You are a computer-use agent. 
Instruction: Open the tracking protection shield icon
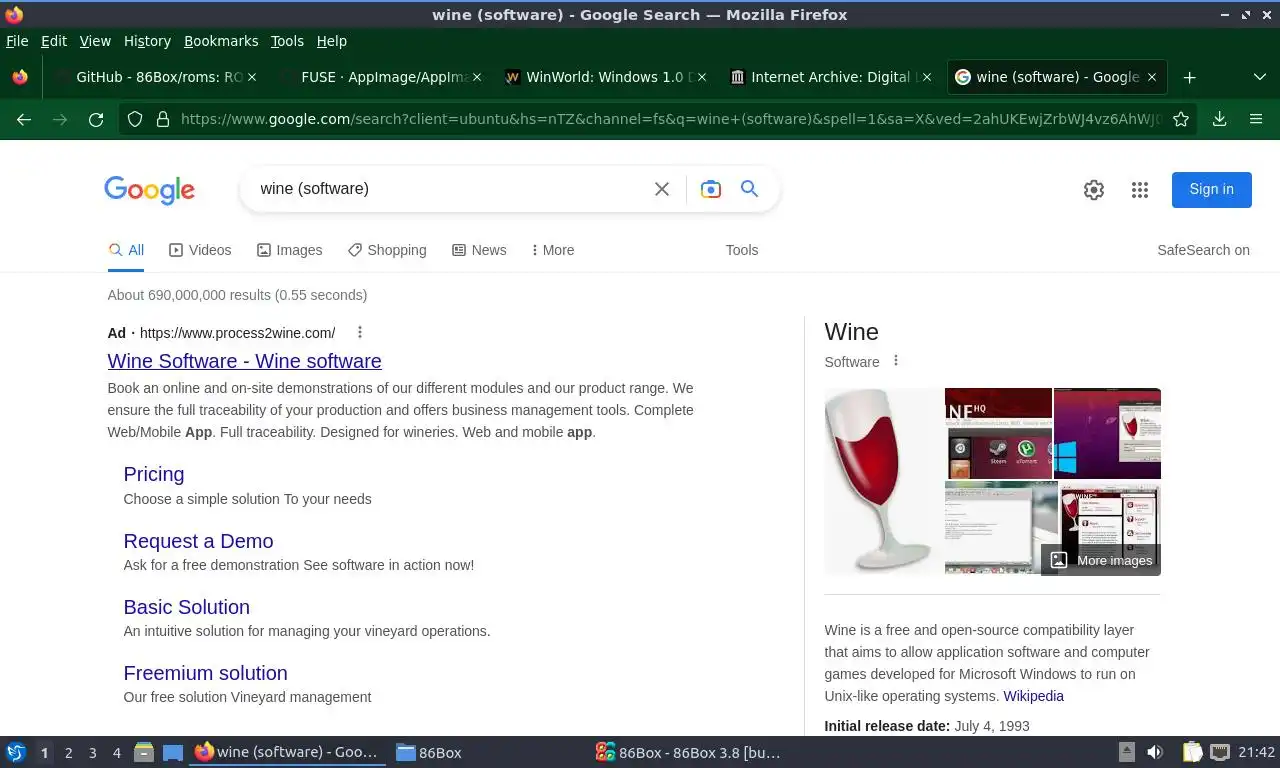135,119
